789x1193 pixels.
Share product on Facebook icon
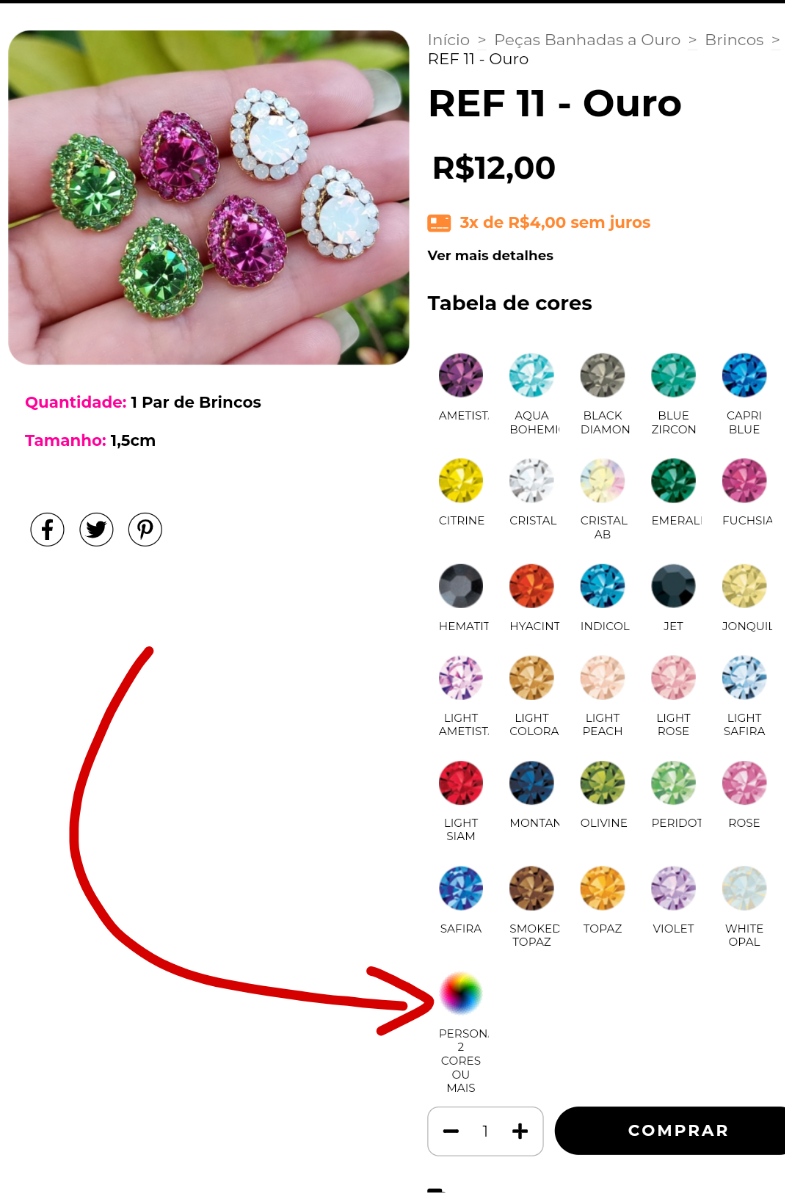point(47,530)
